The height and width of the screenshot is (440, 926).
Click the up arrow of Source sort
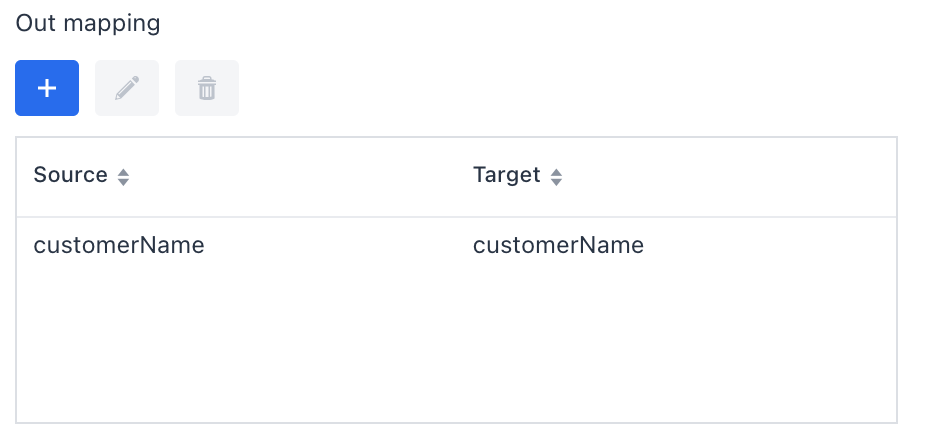pos(123,172)
